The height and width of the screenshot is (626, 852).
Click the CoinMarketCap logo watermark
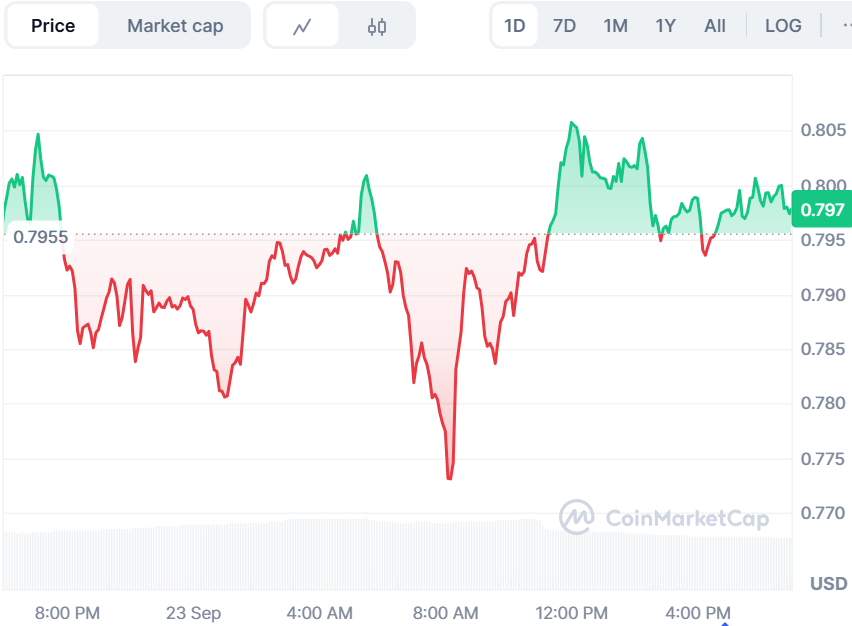point(664,518)
